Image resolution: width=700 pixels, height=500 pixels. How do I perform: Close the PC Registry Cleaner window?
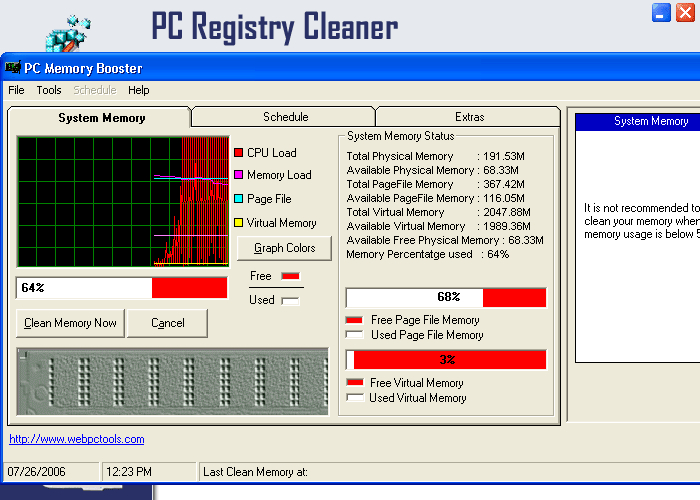(685, 12)
